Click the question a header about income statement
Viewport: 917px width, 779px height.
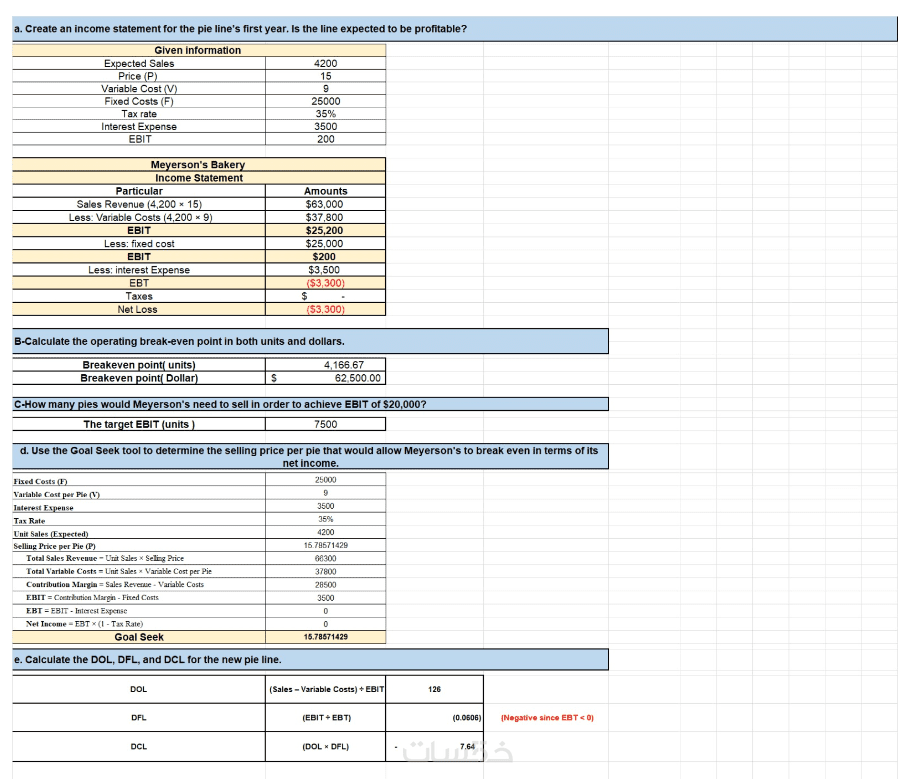point(454,29)
